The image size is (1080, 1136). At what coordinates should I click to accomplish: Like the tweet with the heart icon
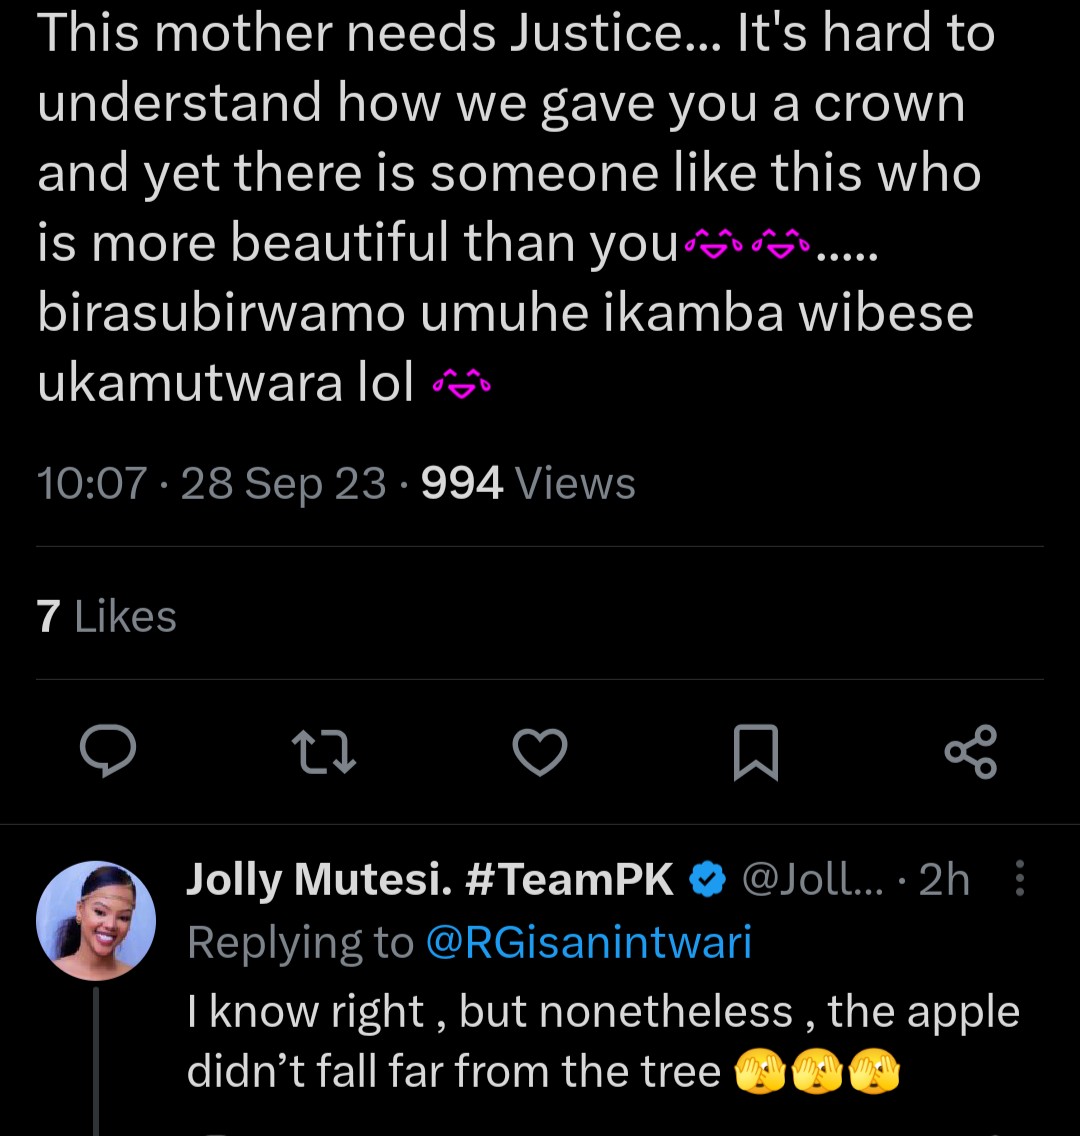click(540, 752)
